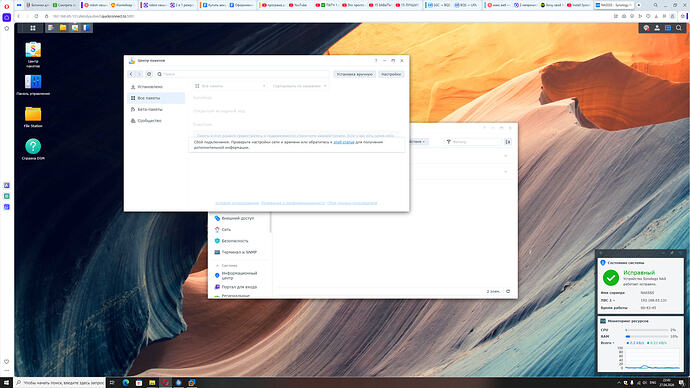Click RAM usage bar in Resource Monitor
The image size is (690, 388).
(x=646, y=337)
